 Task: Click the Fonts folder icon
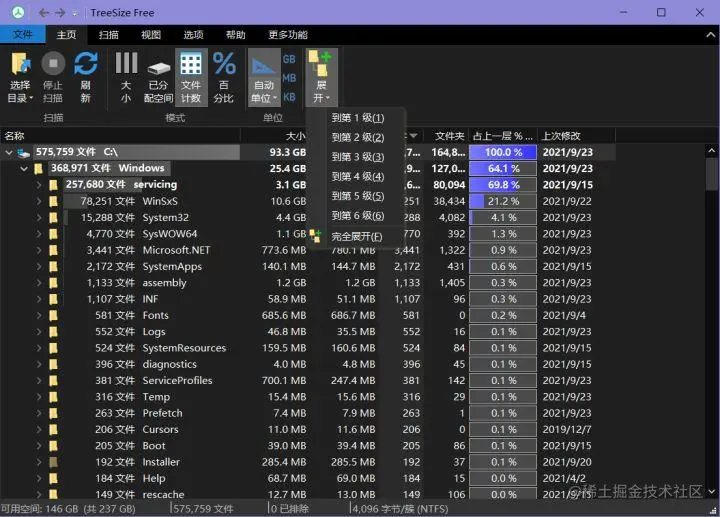[x=53, y=315]
